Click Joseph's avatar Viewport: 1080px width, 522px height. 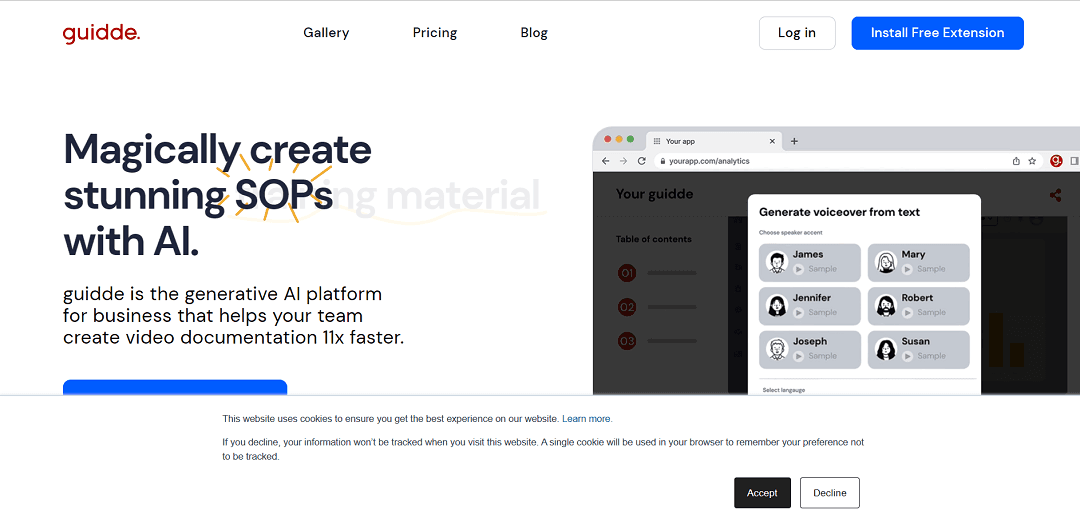pyautogui.click(x=777, y=349)
